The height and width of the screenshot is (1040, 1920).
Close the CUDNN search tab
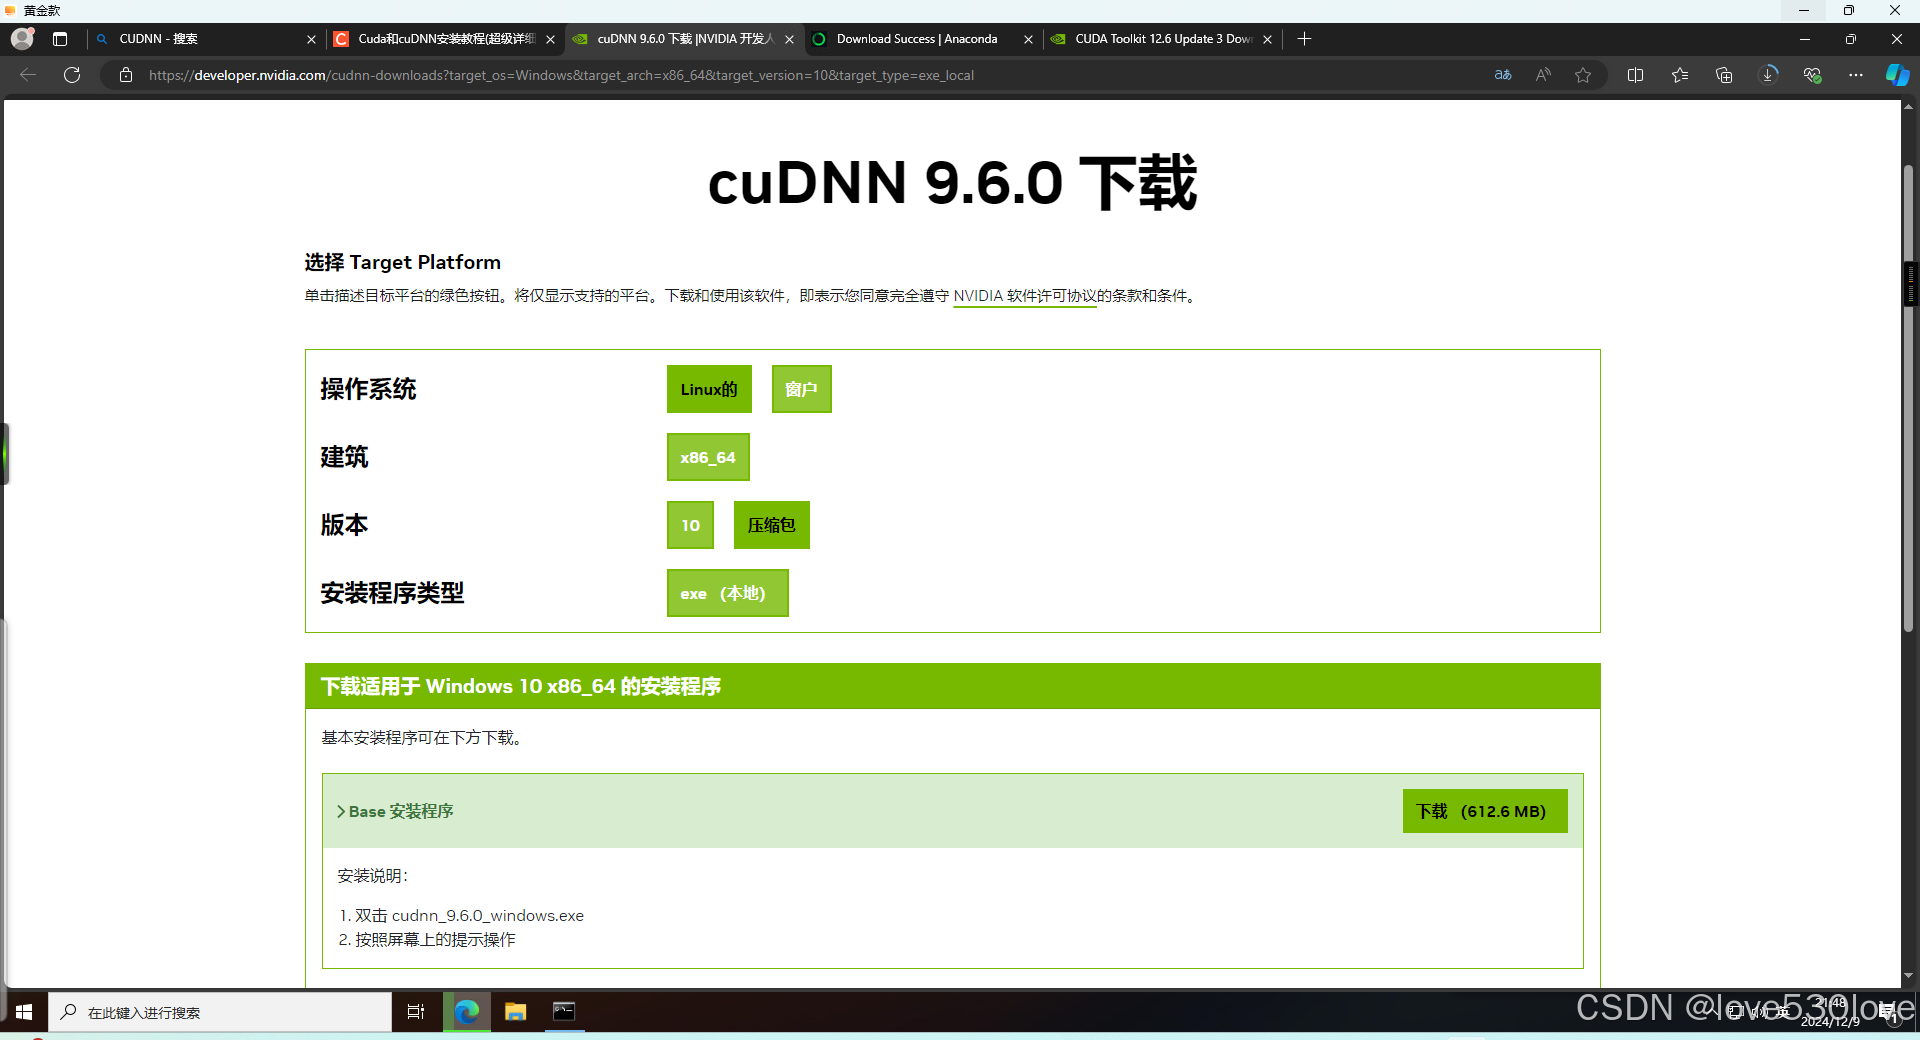311,40
